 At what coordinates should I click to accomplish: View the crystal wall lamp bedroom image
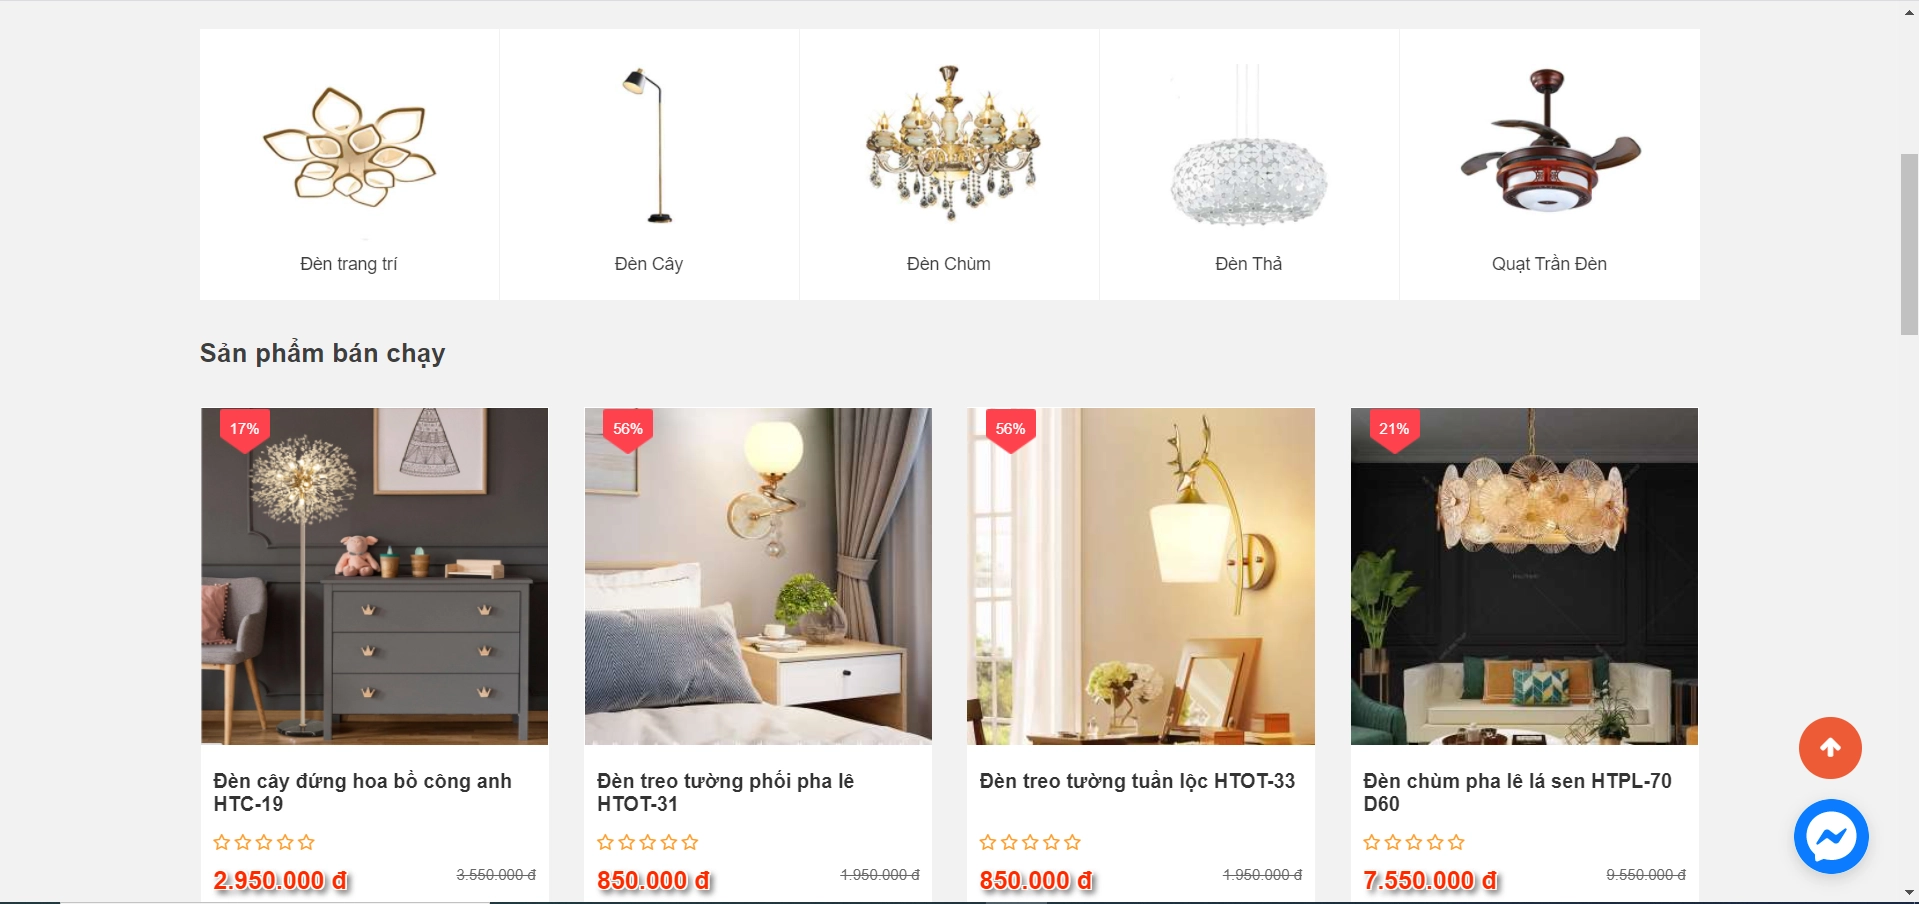click(758, 576)
